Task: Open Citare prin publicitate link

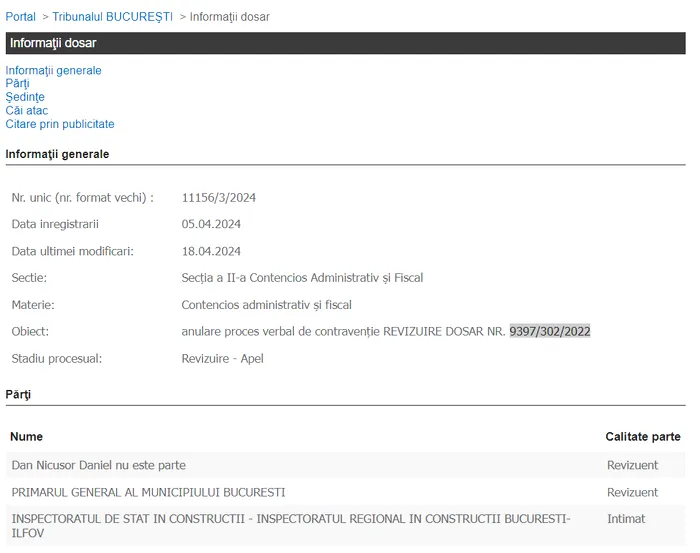Action: (60, 124)
